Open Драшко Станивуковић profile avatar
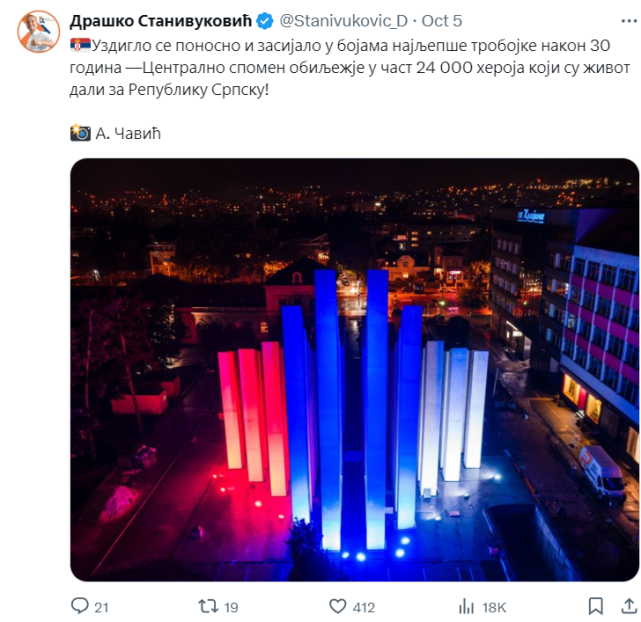641x622 pixels. 38,31
